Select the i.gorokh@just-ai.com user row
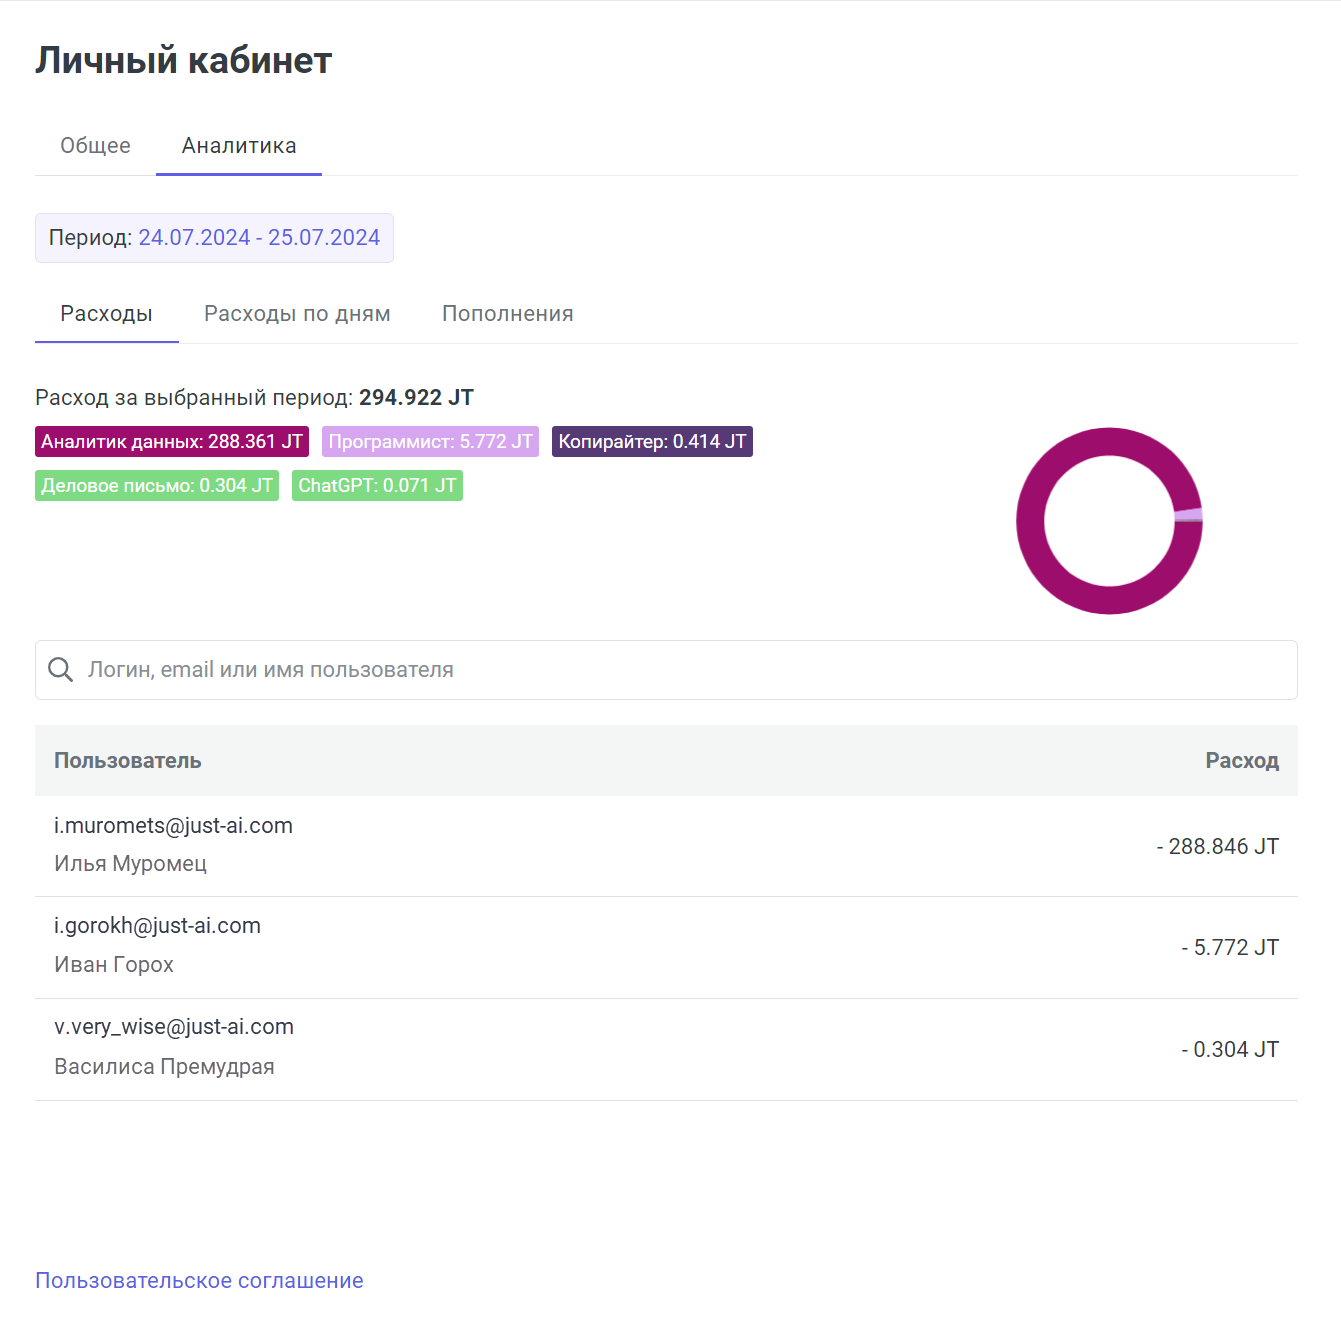This screenshot has height=1320, width=1341. tap(157, 926)
